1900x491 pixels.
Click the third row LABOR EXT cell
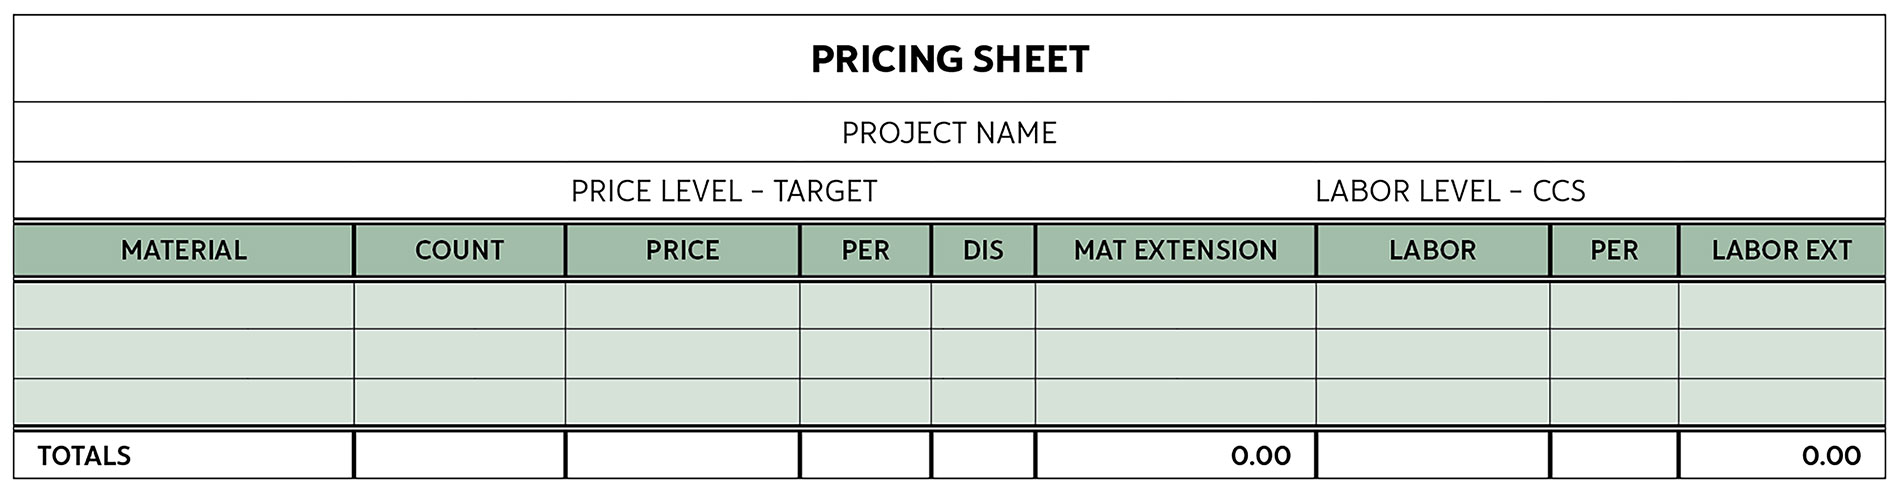click(x=1781, y=401)
